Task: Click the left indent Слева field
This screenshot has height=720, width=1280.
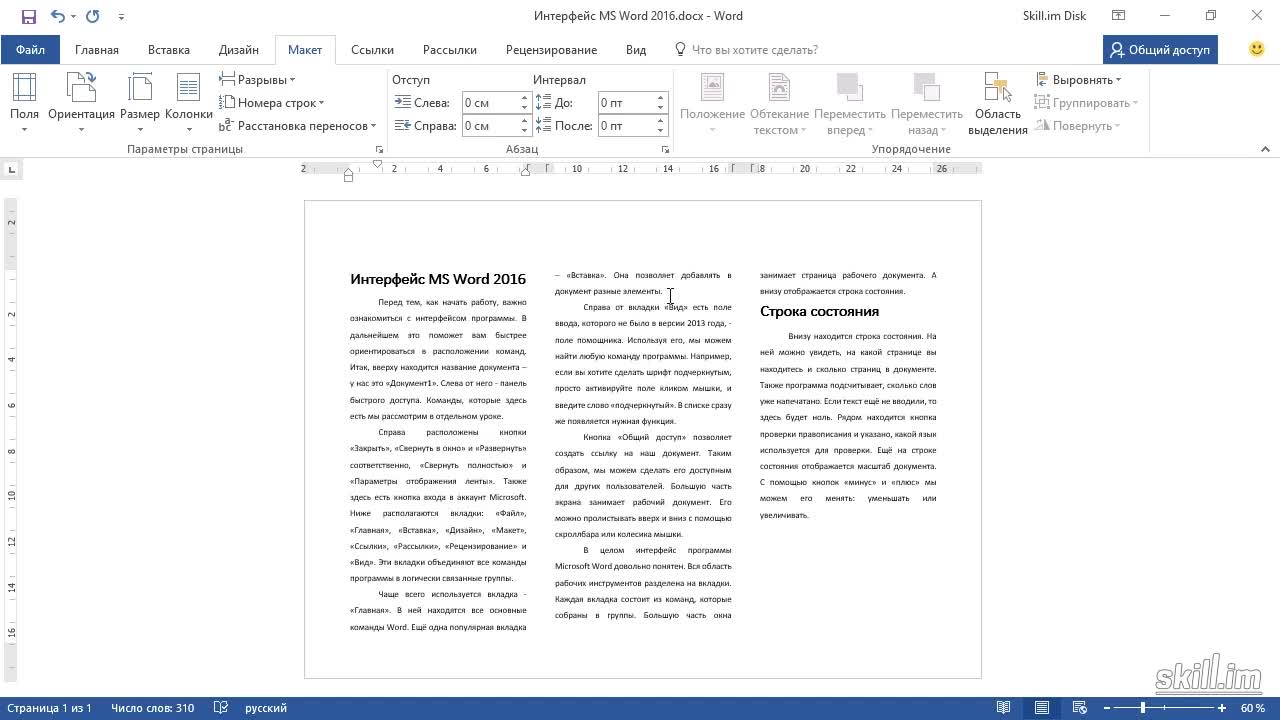Action: click(x=489, y=103)
